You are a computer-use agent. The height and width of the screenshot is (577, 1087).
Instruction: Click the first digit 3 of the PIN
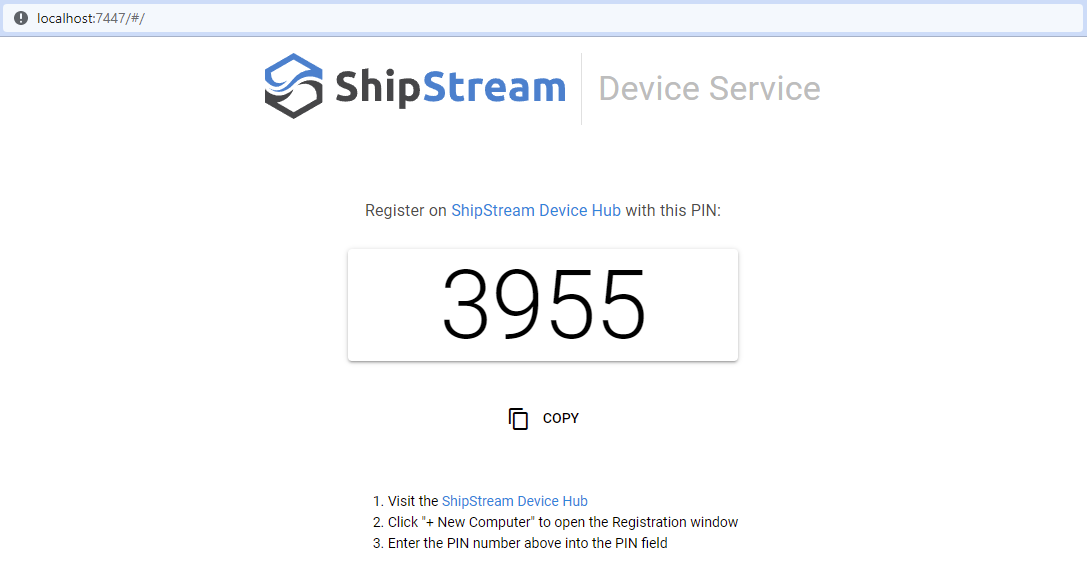point(468,305)
